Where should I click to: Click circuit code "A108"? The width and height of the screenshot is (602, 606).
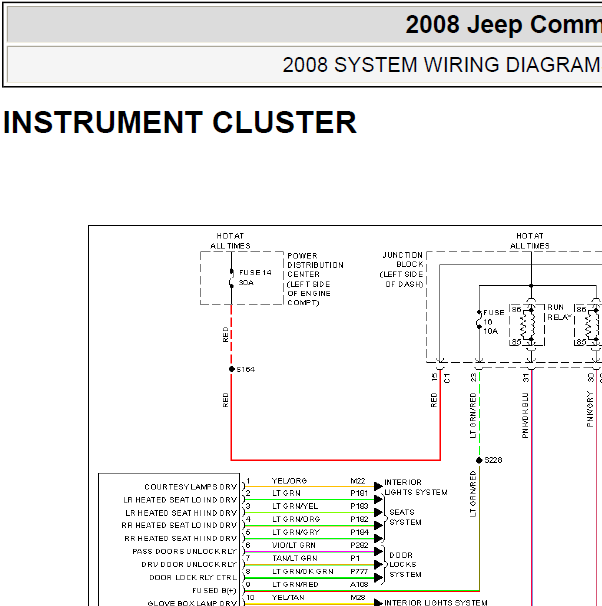(x=359, y=584)
